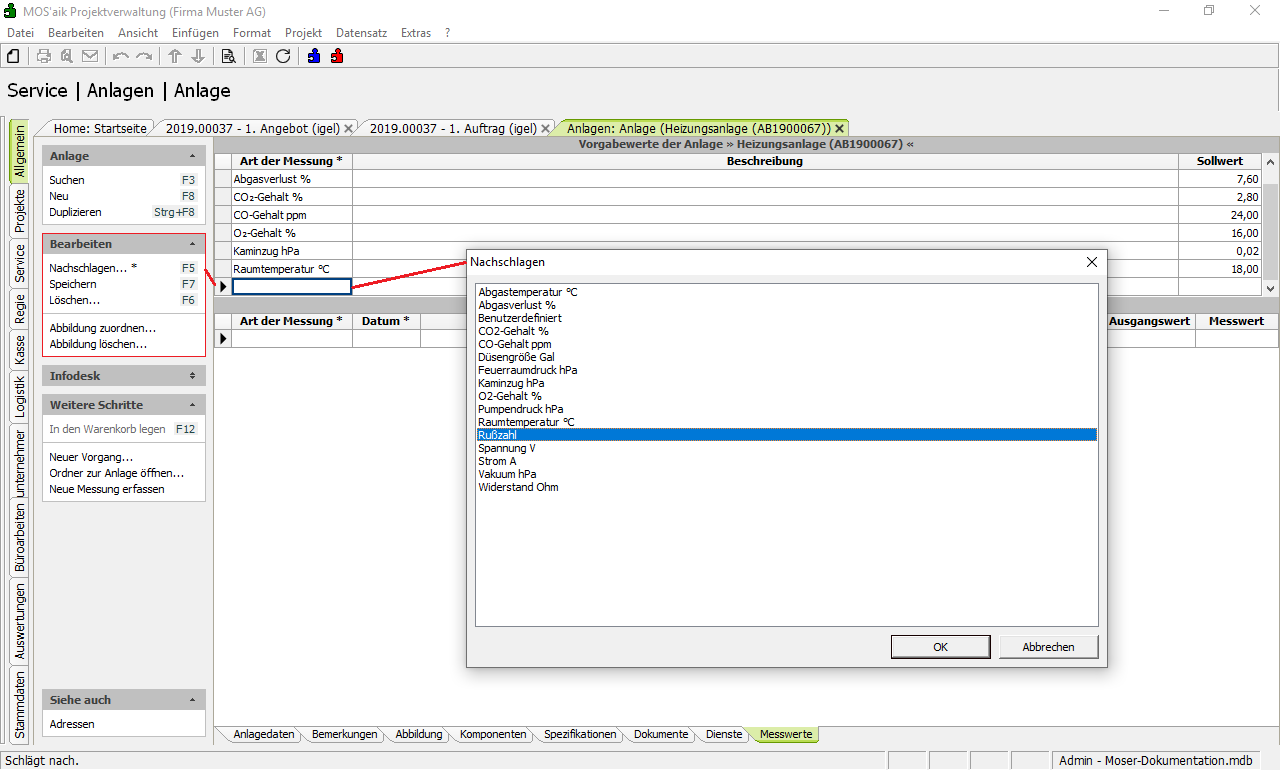This screenshot has width=1280, height=770.
Task: Click 'Neue Messung erfassen' link
Action: (107, 489)
